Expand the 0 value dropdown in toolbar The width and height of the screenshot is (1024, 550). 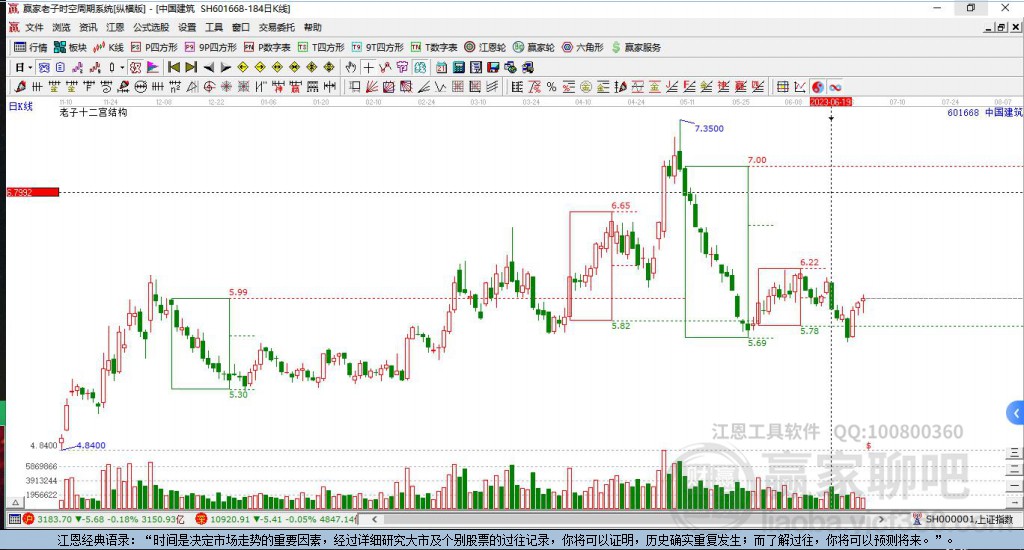click(x=122, y=67)
